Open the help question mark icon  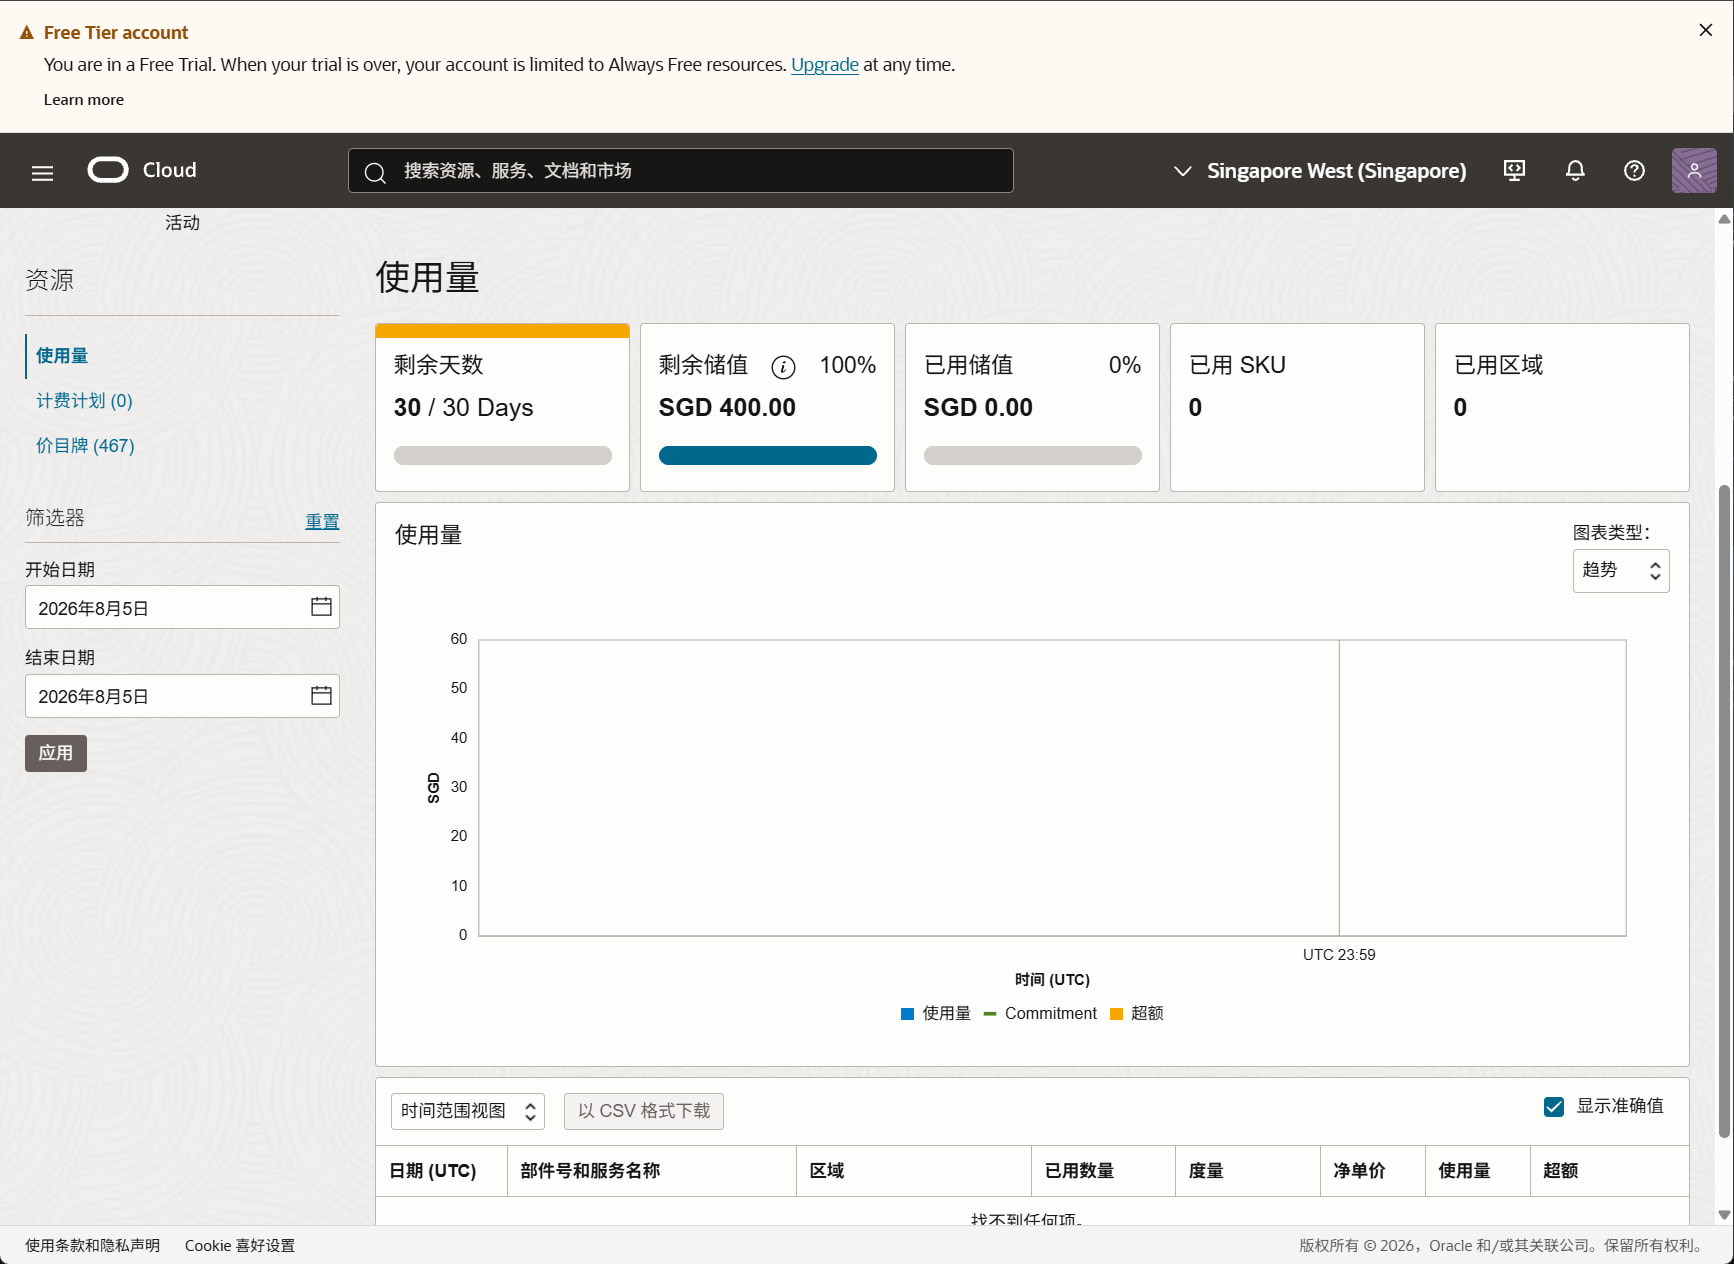coord(1634,170)
